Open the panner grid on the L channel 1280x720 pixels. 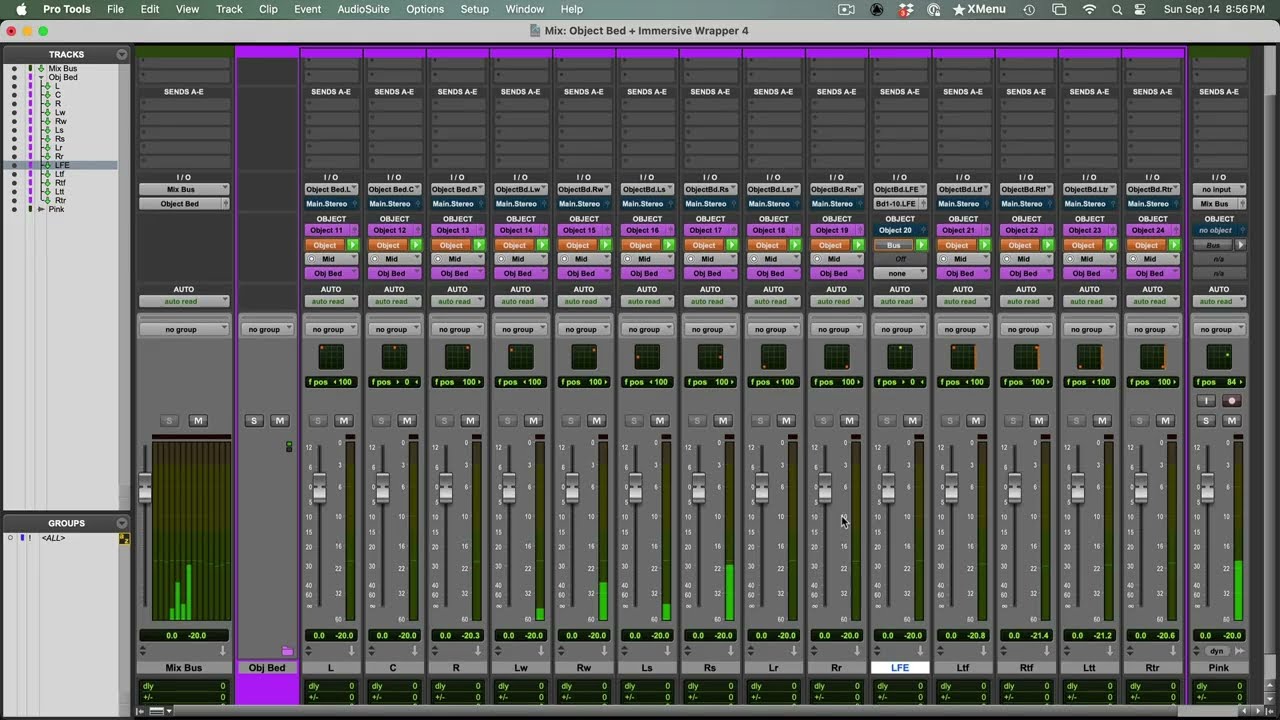331,356
